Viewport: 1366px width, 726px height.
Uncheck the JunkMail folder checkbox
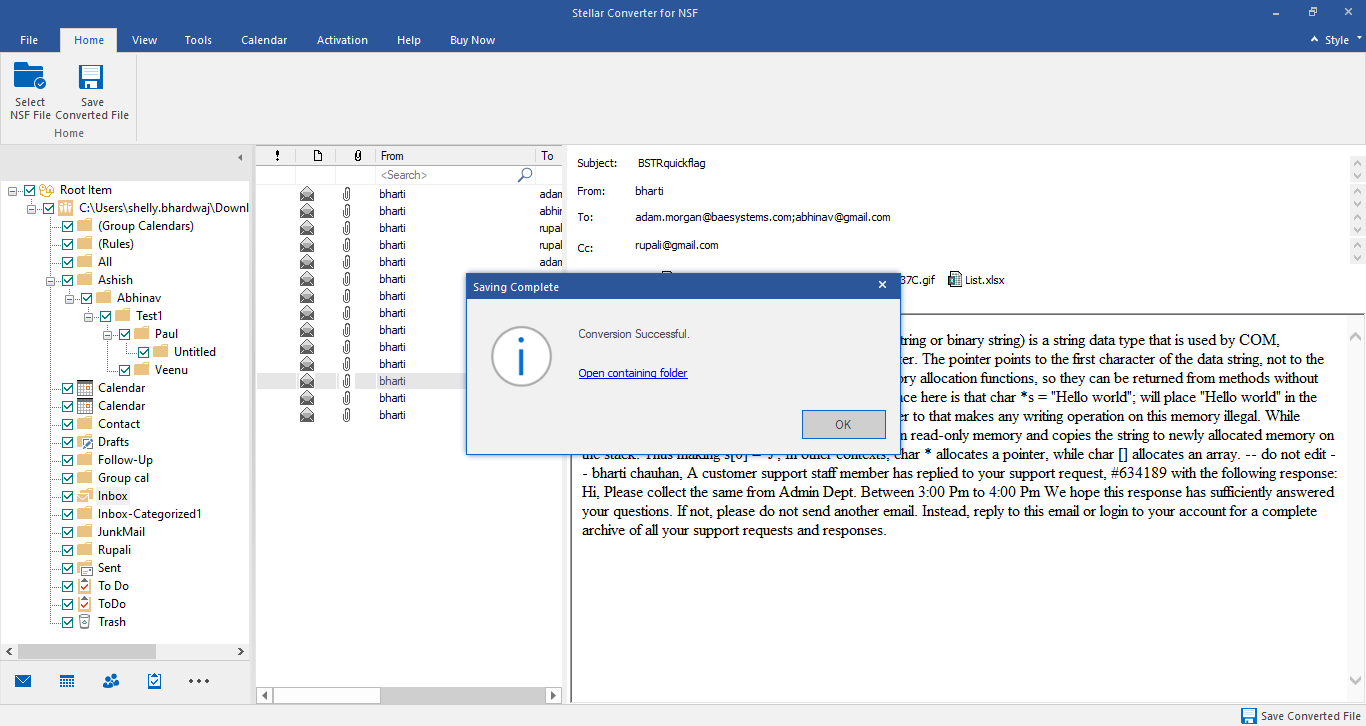coord(68,532)
